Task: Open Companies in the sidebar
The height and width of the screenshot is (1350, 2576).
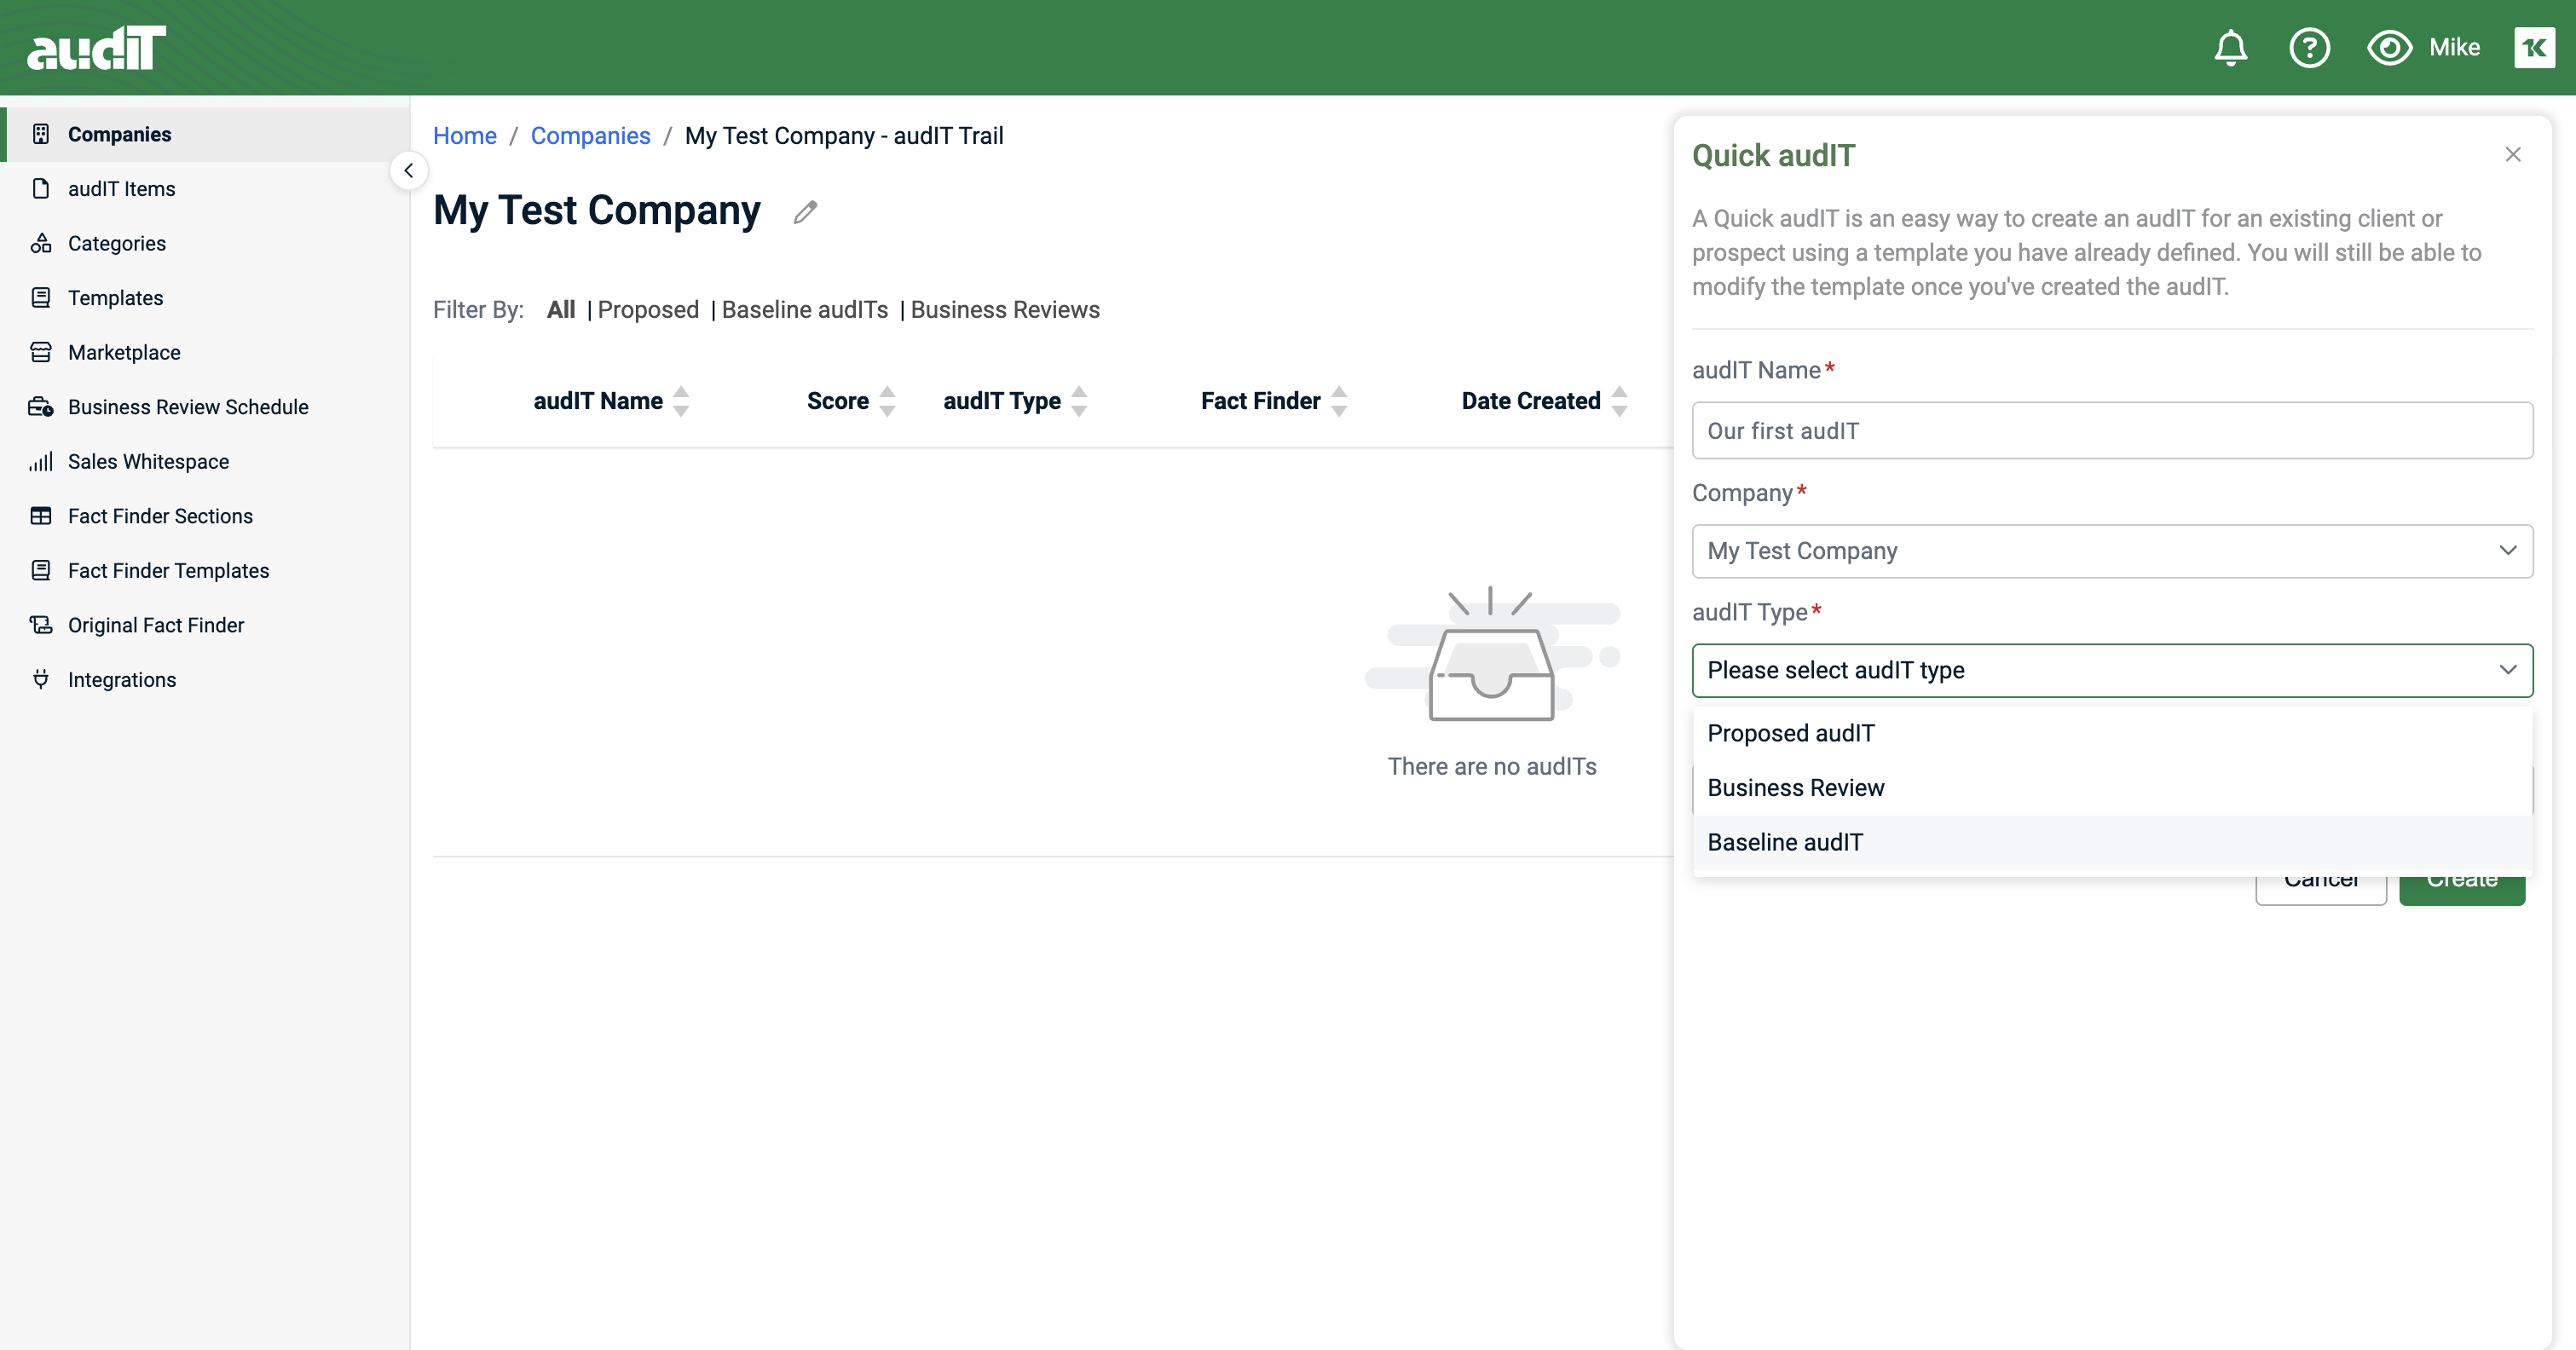Action: click(205, 134)
